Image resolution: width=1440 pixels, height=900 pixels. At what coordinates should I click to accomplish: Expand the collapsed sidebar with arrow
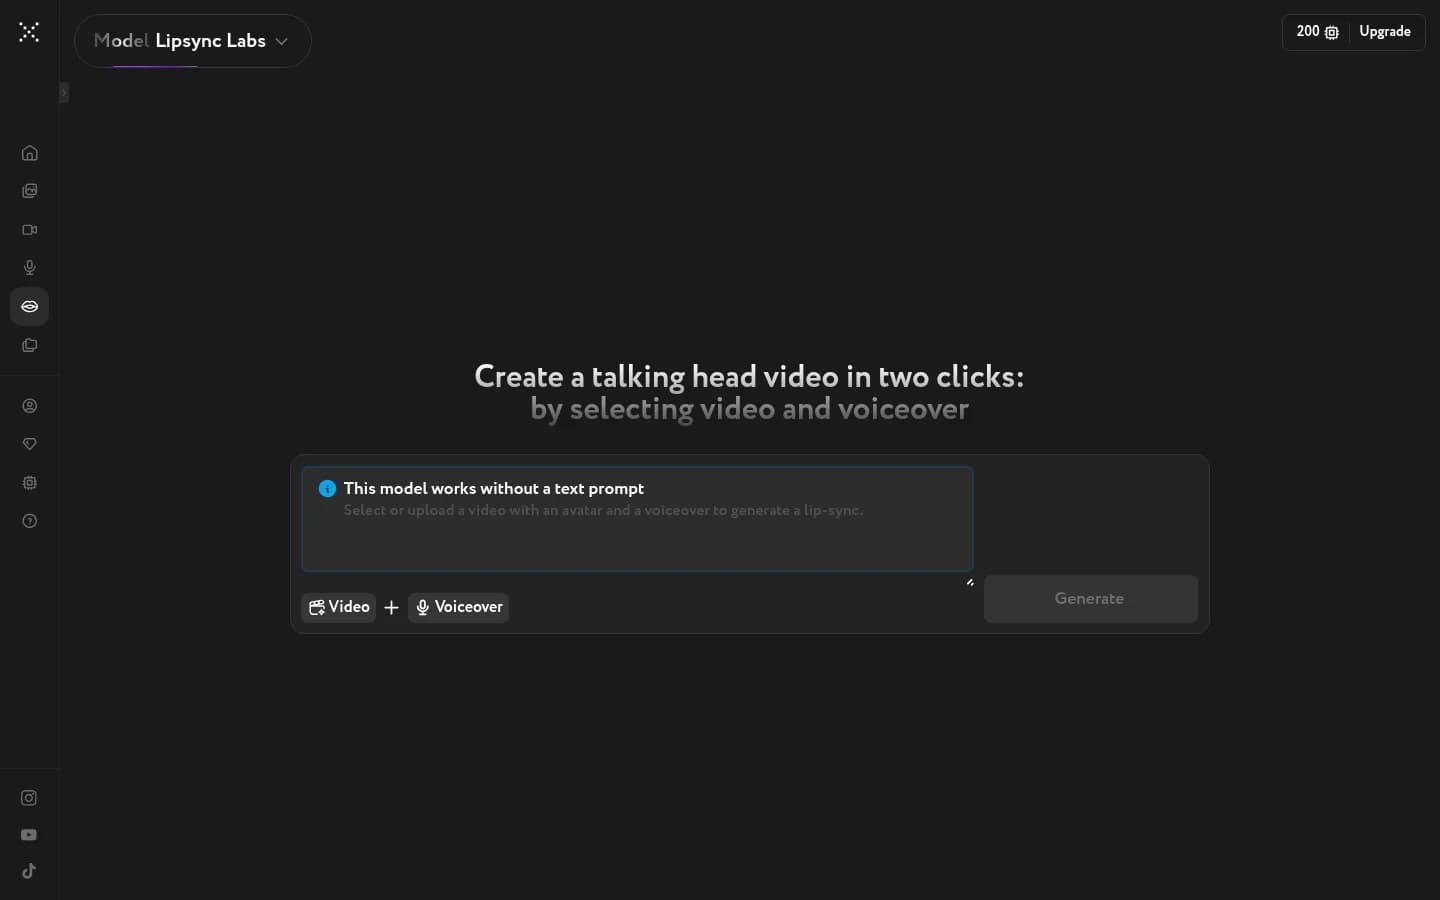[x=64, y=93]
